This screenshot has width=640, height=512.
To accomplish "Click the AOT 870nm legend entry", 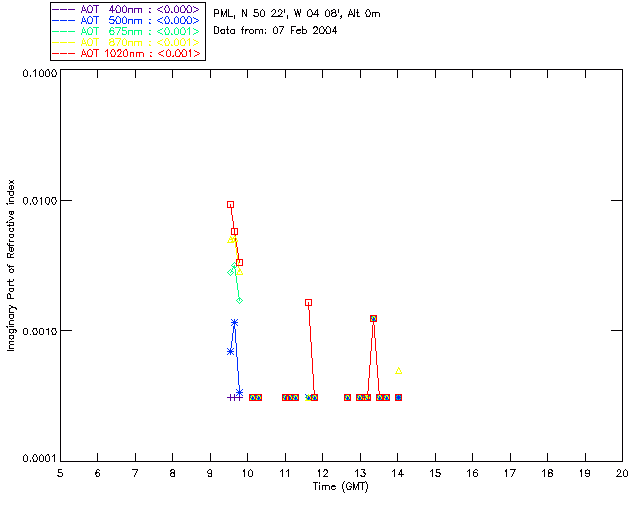I will (127, 42).
